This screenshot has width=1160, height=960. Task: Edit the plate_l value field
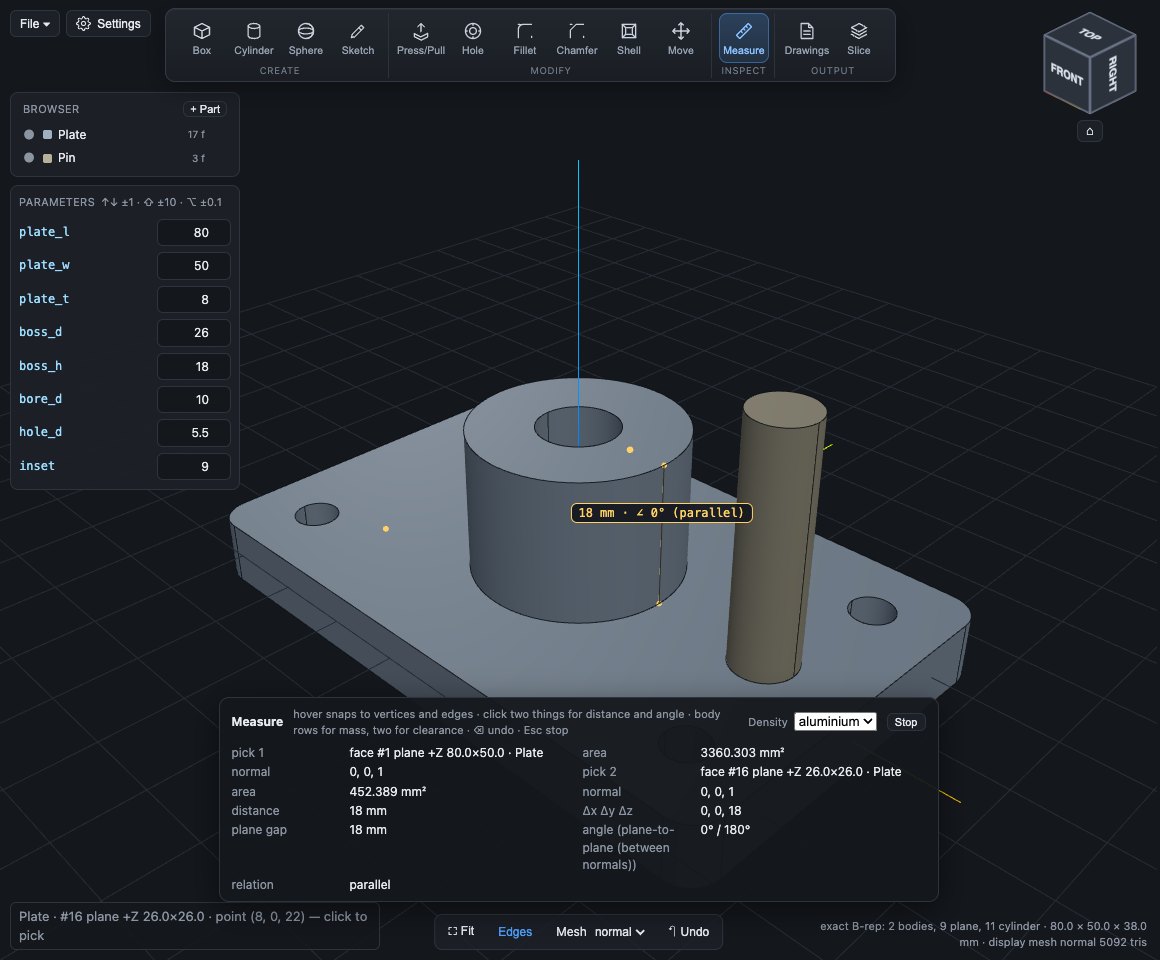point(194,232)
